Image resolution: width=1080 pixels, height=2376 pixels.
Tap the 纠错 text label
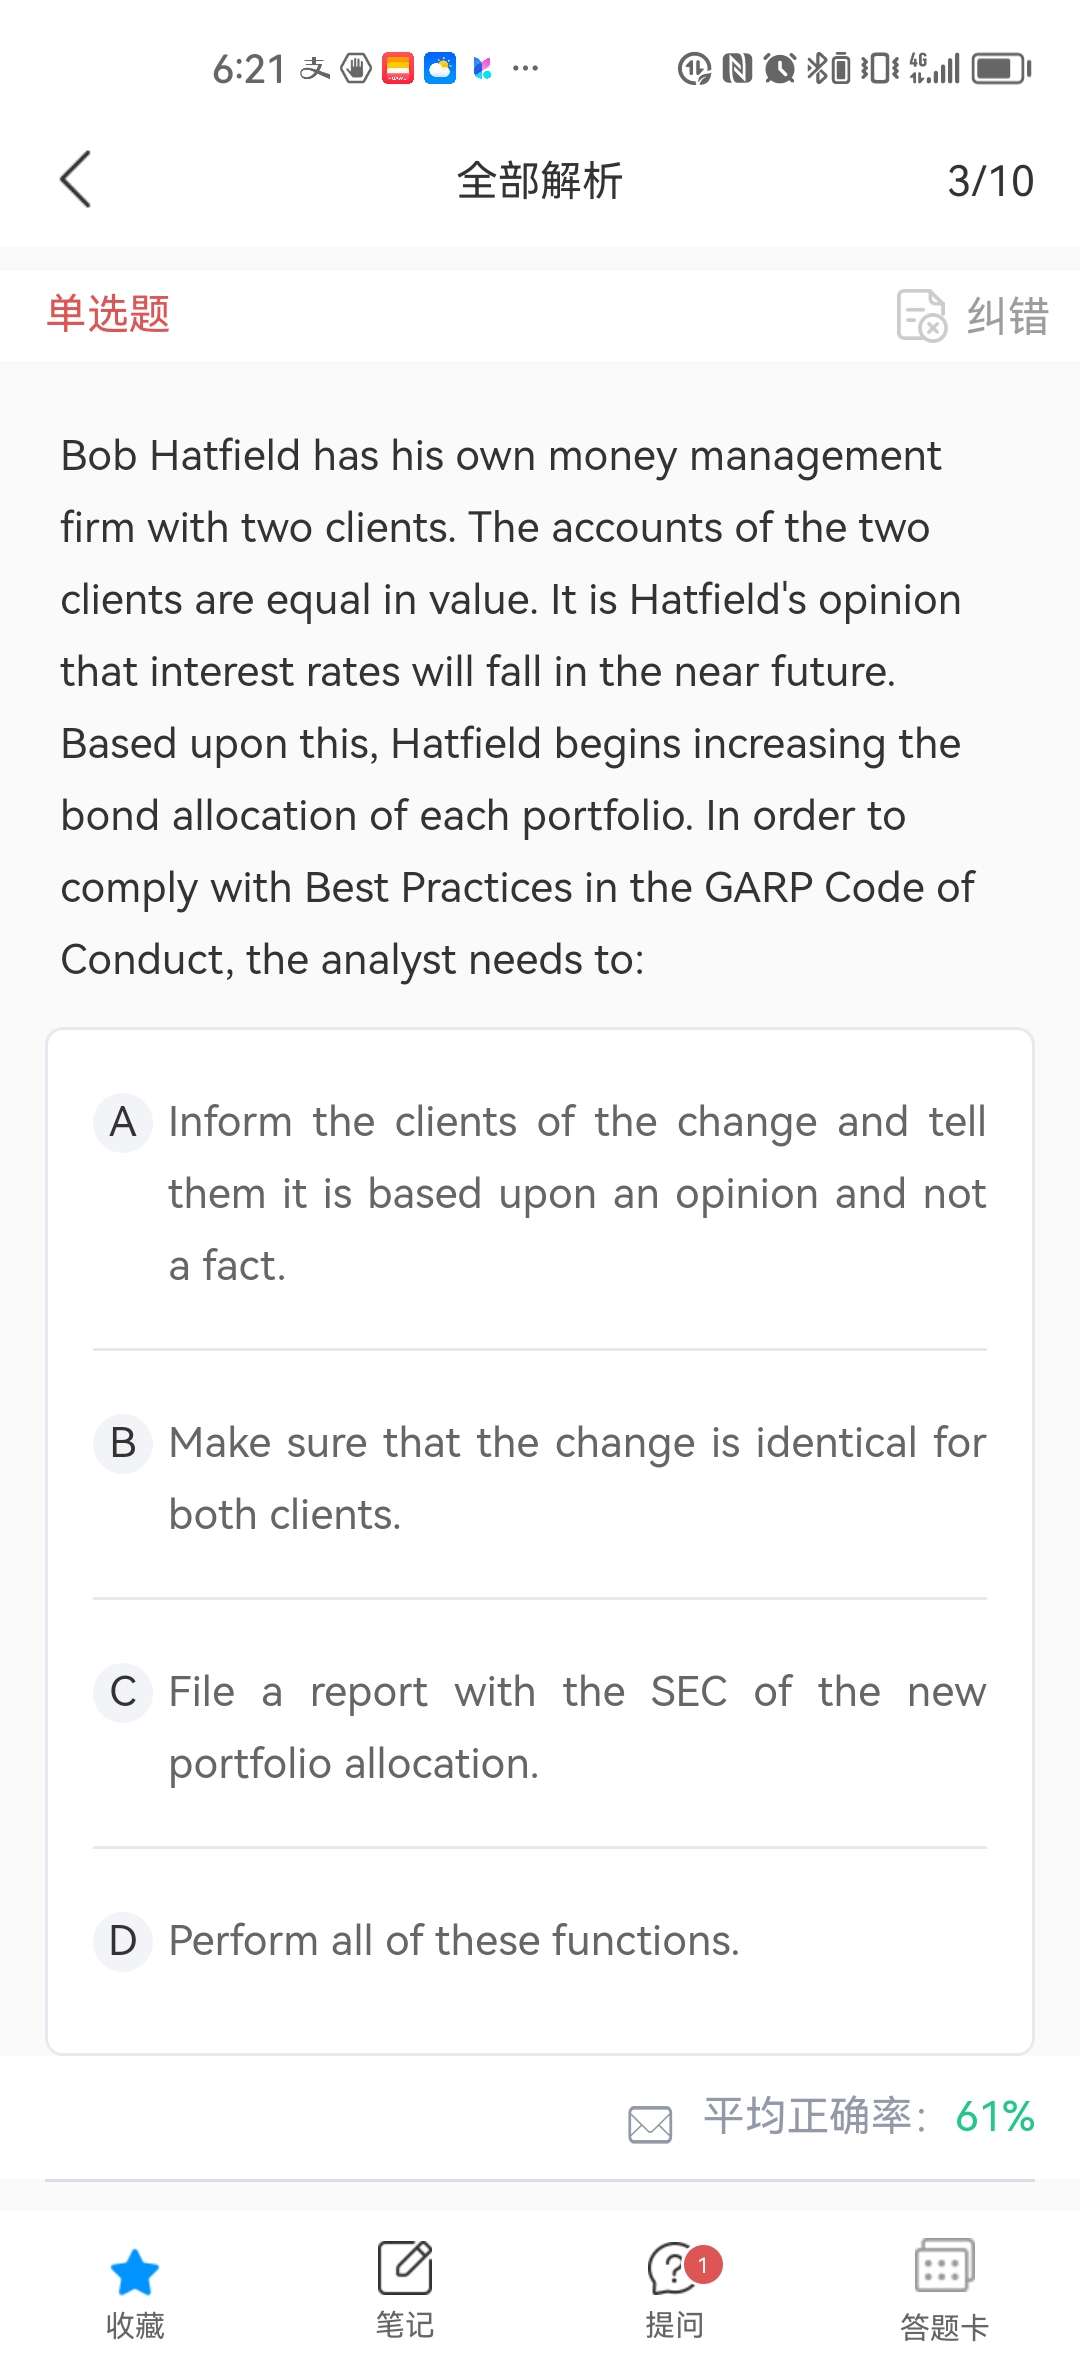[1007, 316]
